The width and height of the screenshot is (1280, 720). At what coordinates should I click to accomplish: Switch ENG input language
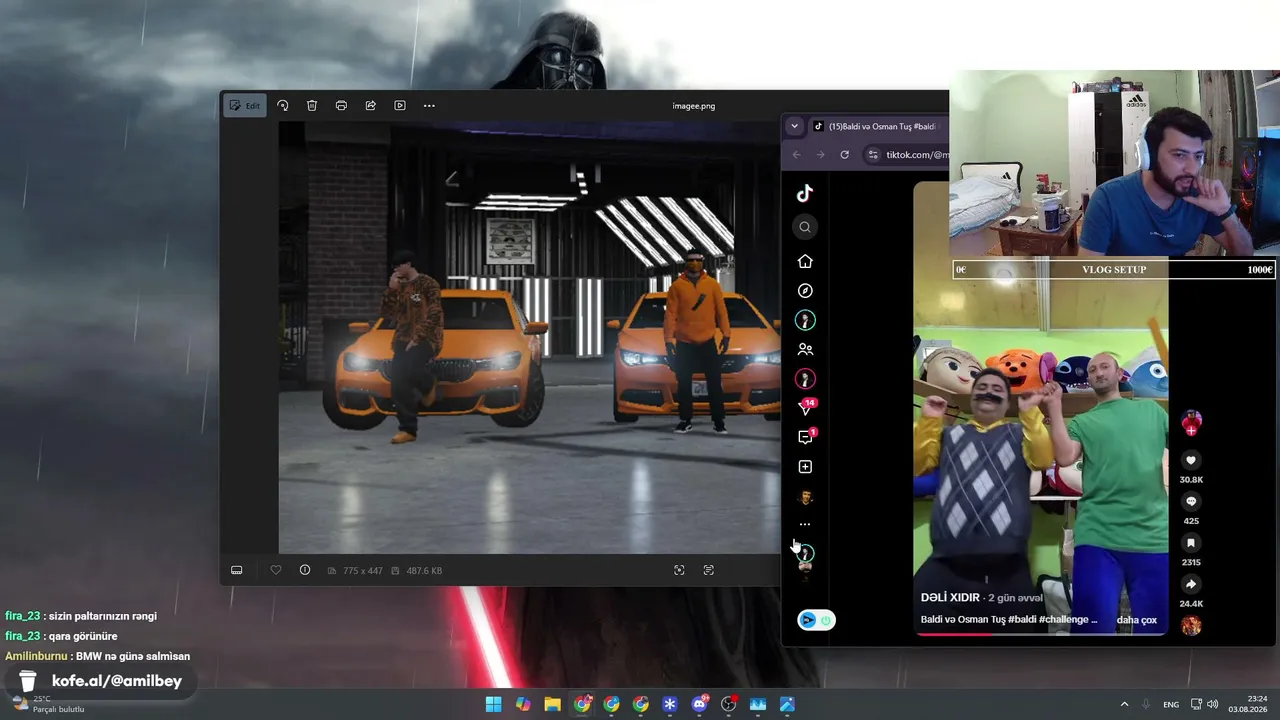click(1171, 704)
